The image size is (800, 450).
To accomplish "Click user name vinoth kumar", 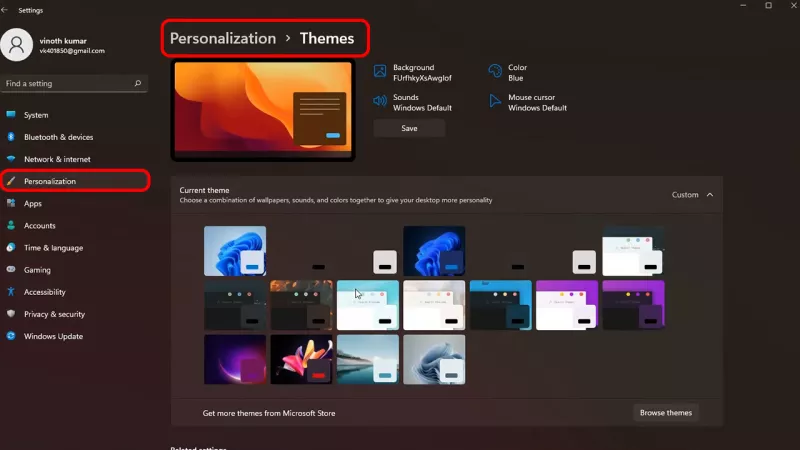I will [63, 41].
